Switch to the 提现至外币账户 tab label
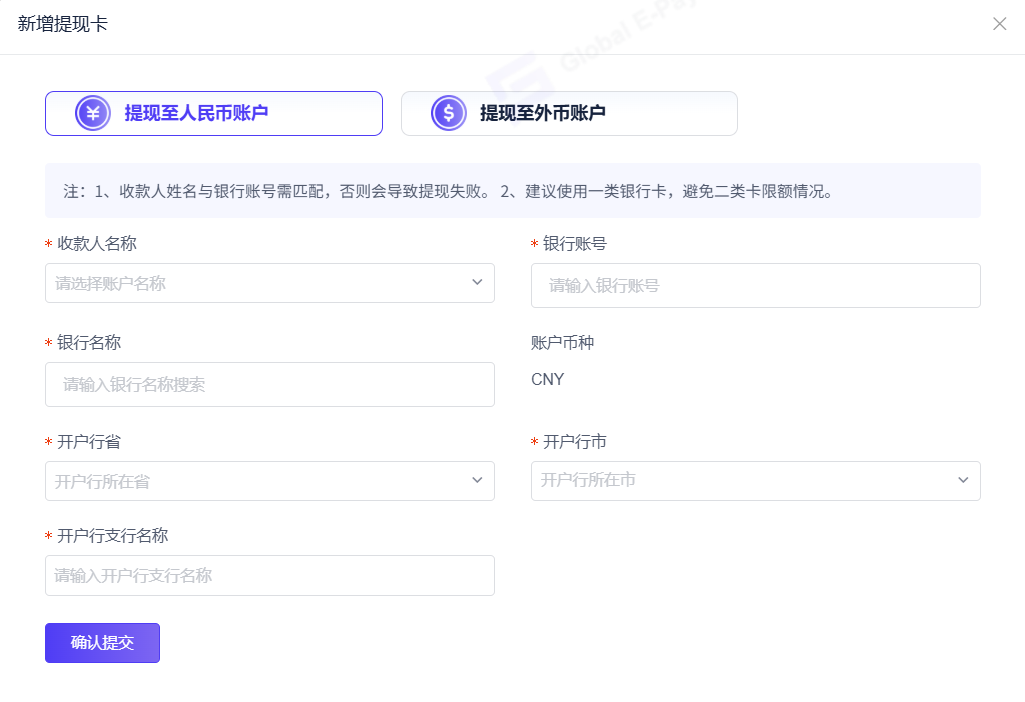This screenshot has height=702, width=1025. click(x=542, y=113)
